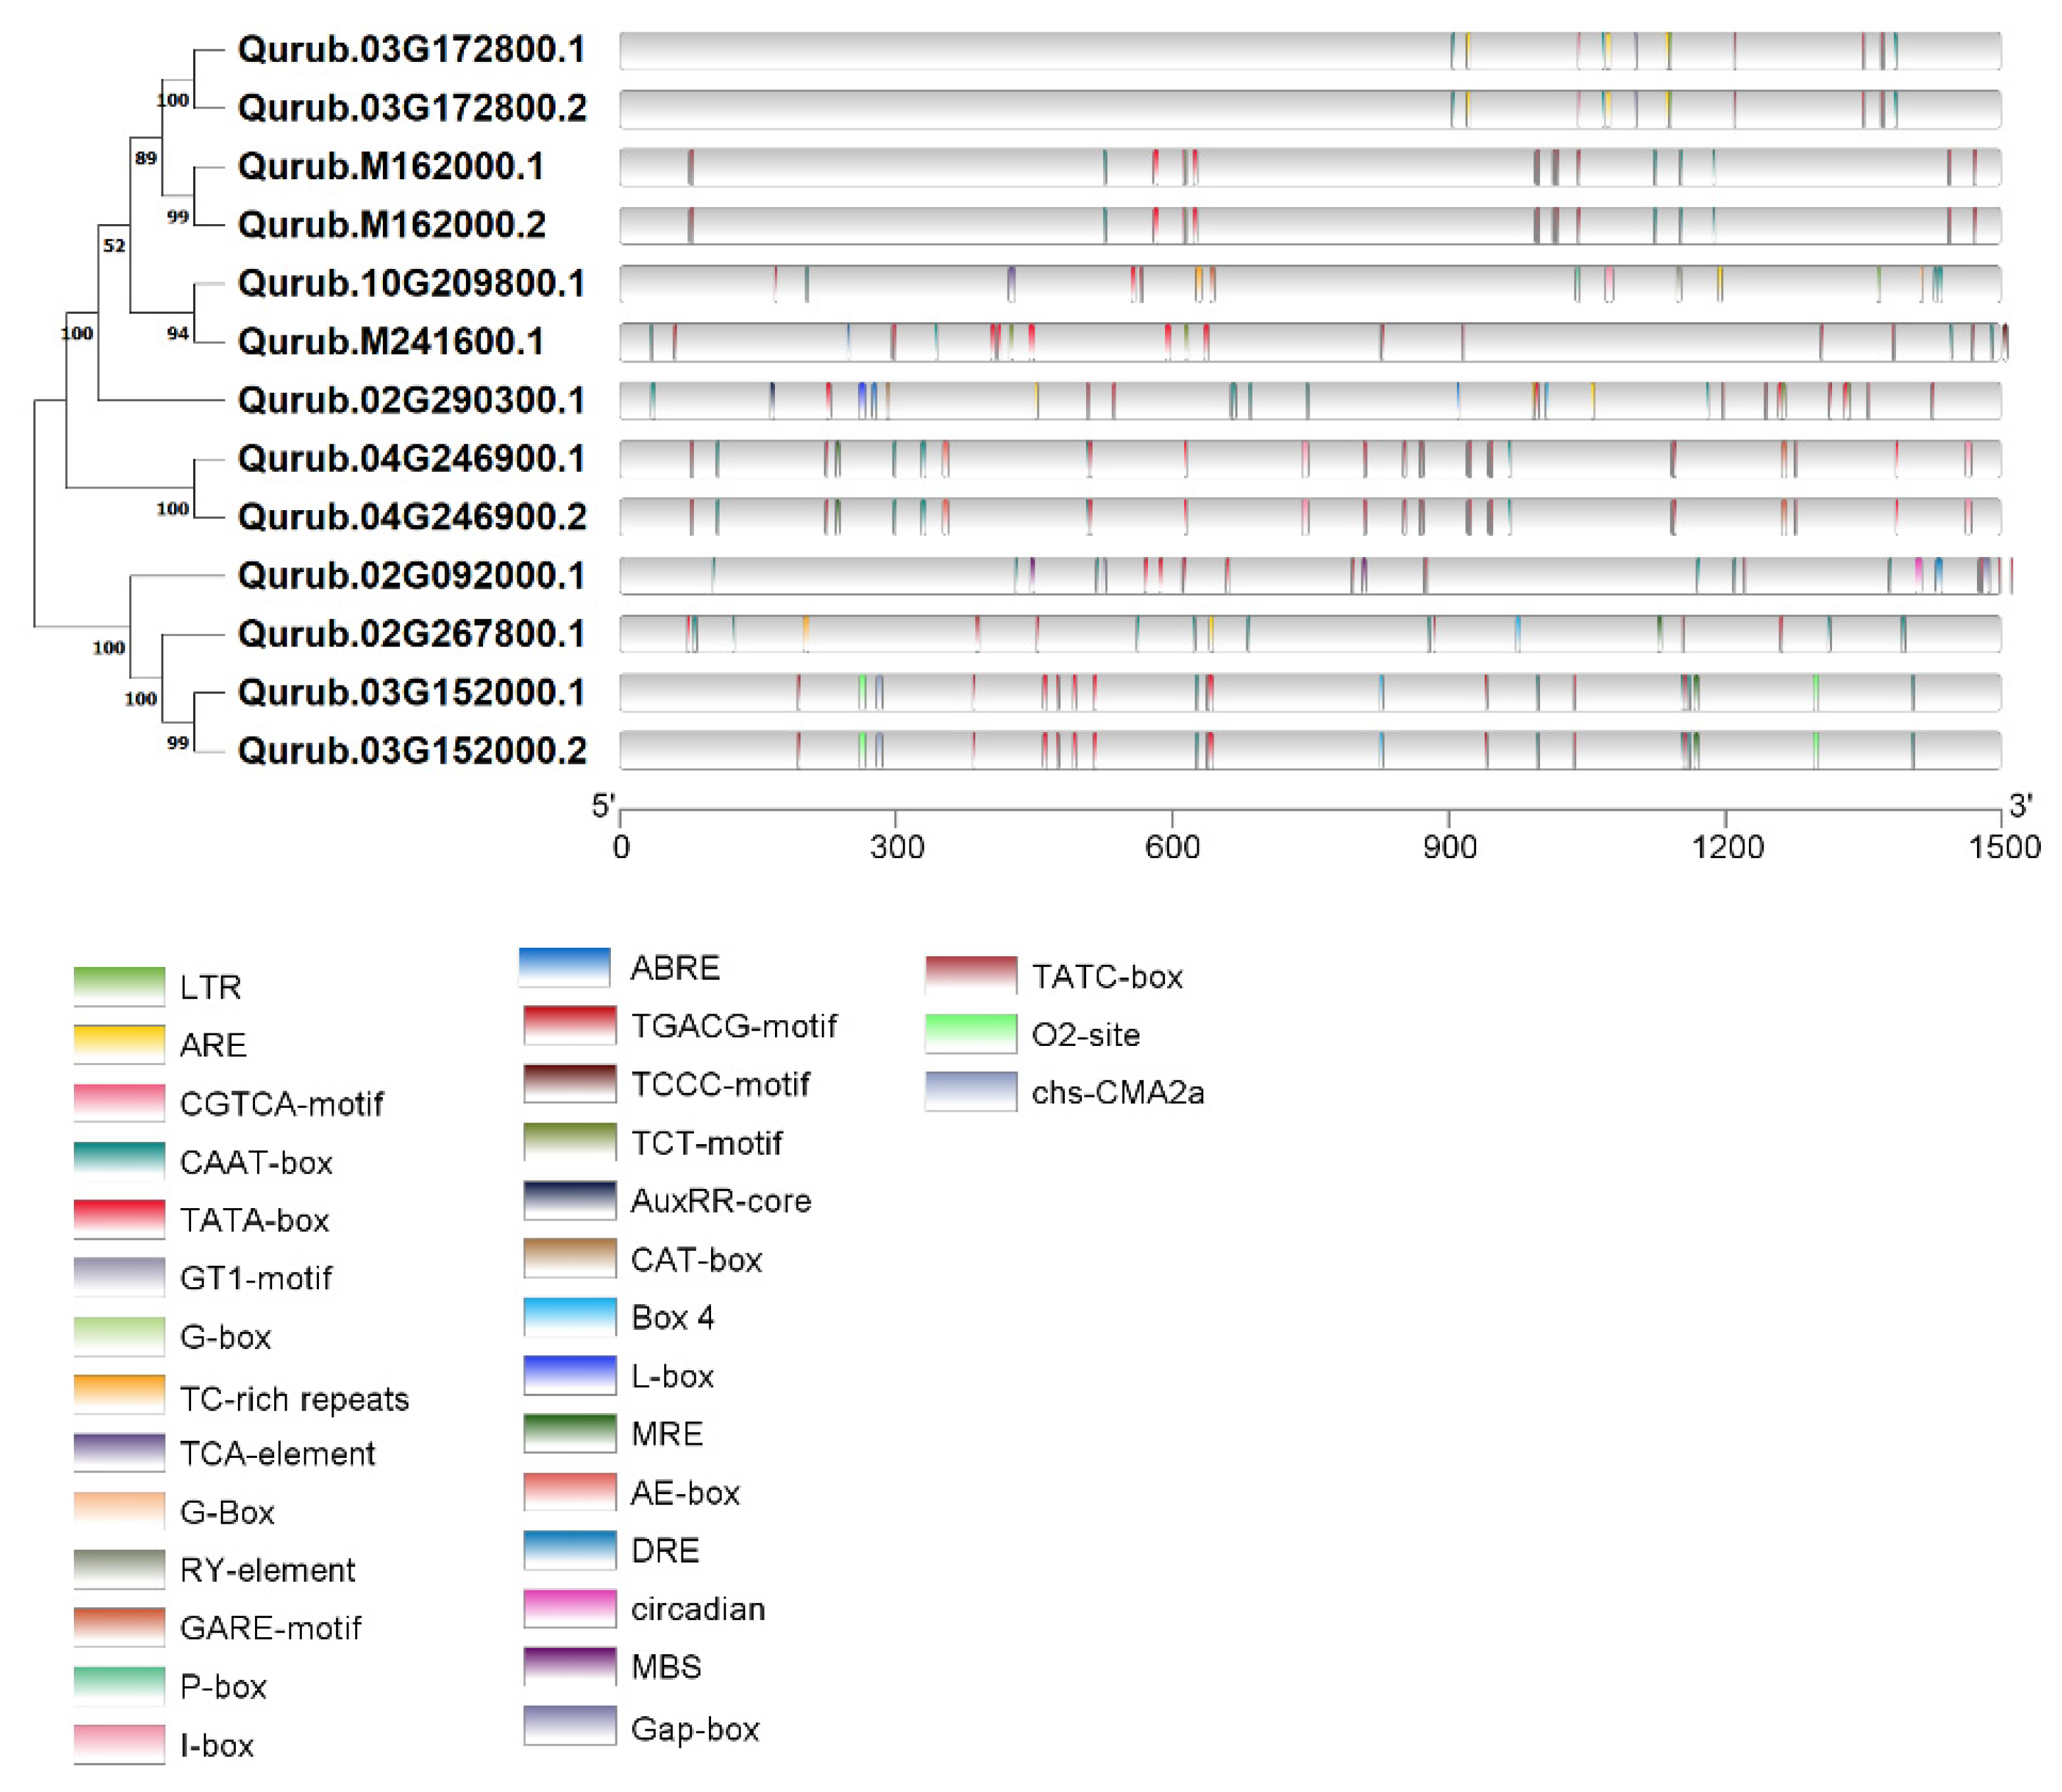Click the Qurub.10G209800.1 promoter bar
2062x1792 pixels.
1310,284
